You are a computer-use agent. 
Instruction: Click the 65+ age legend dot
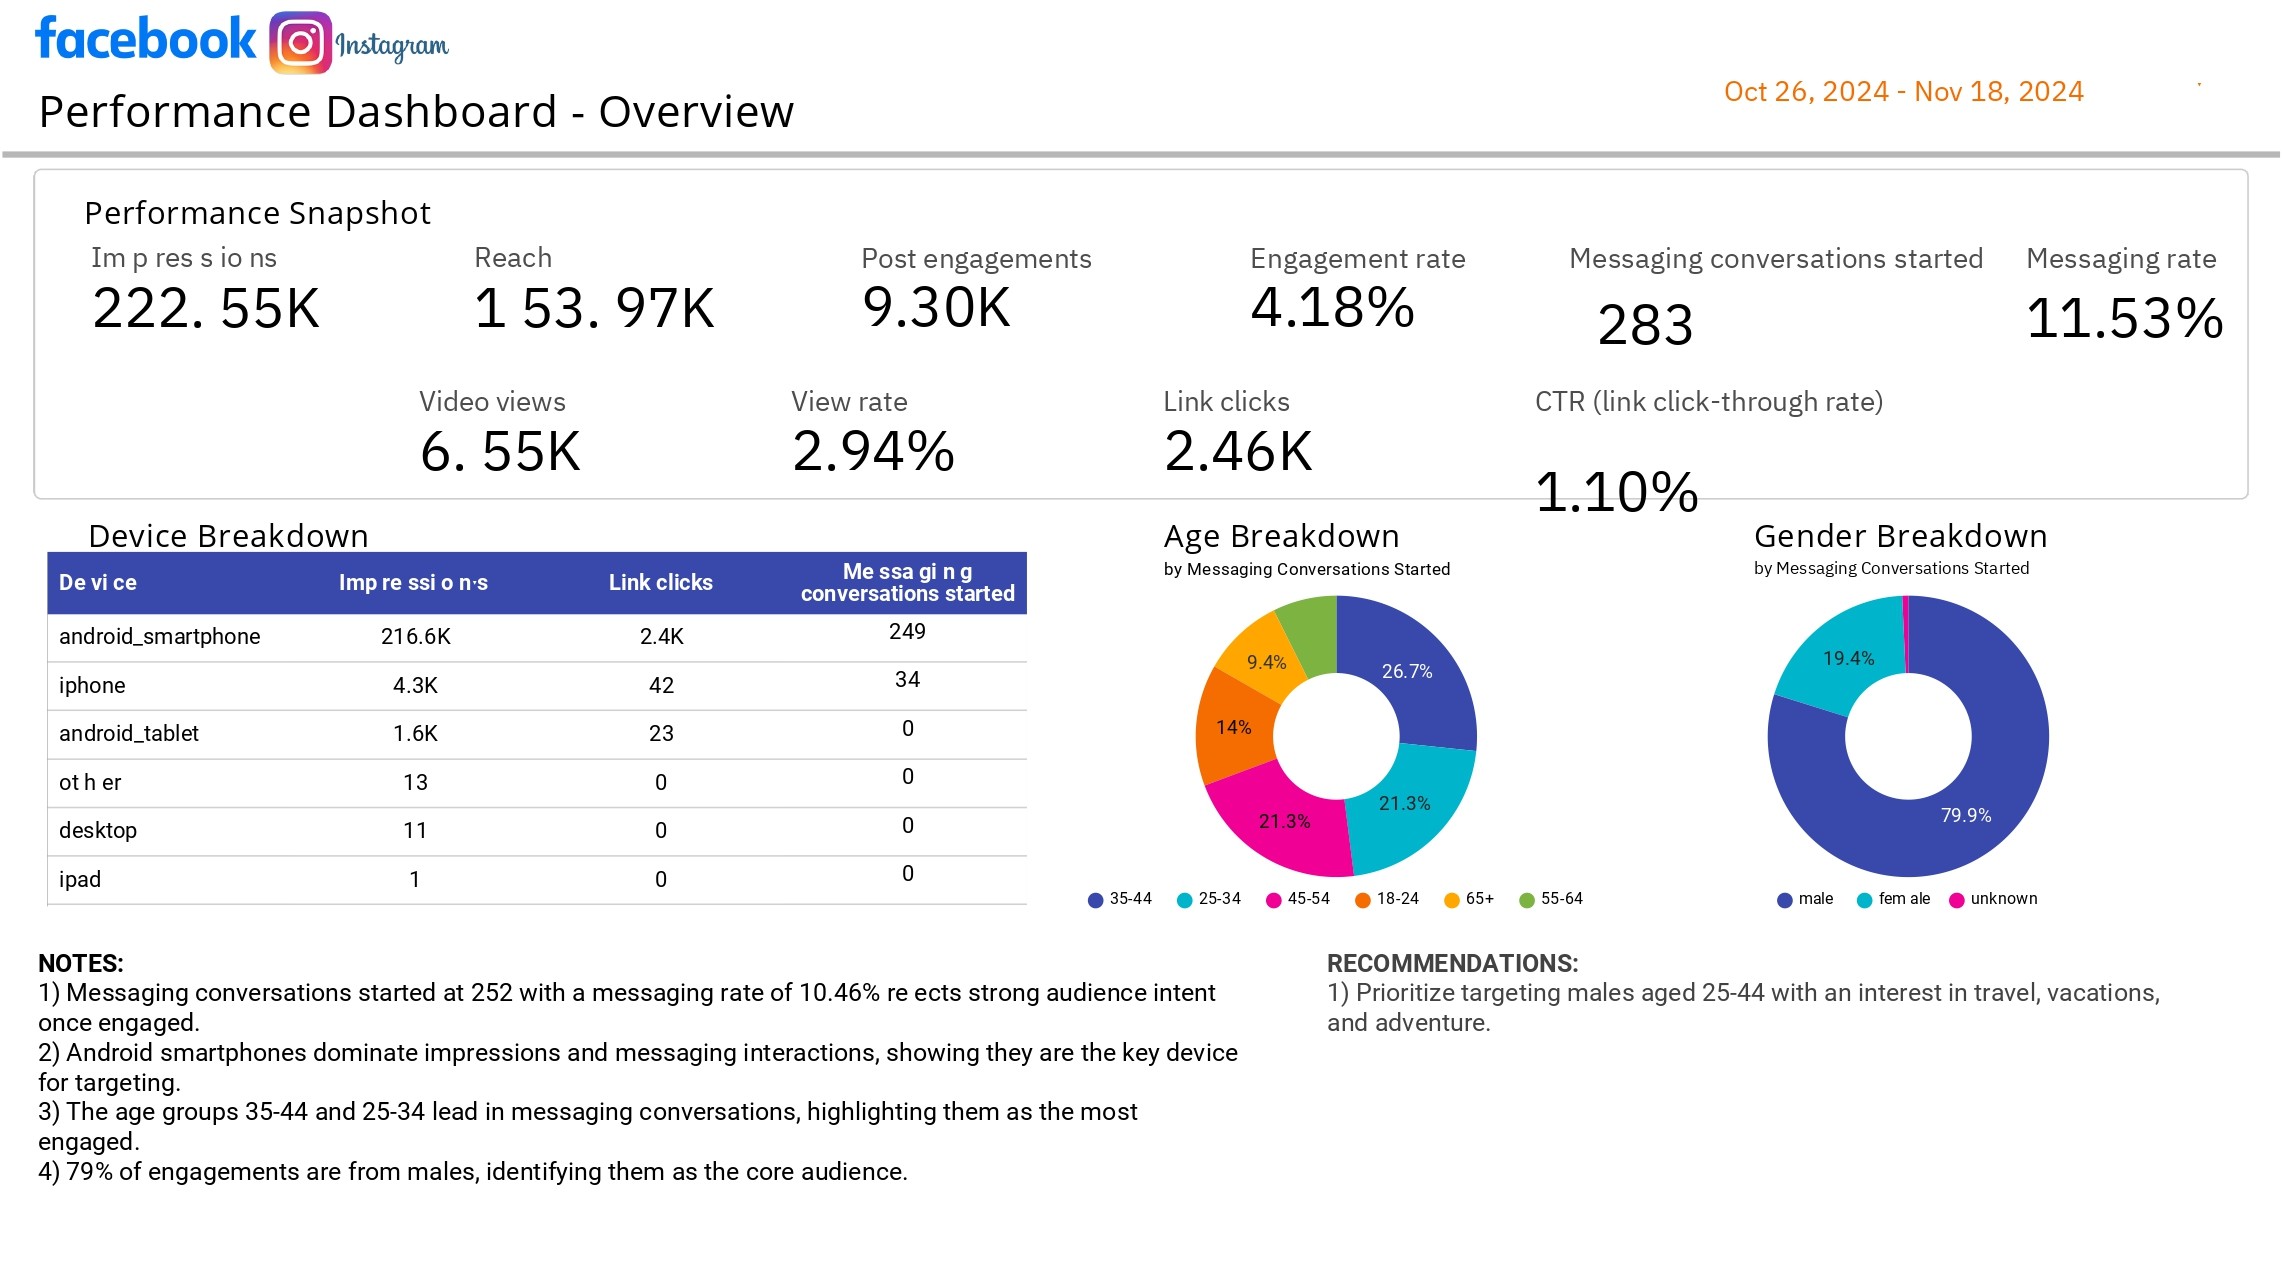1451,900
